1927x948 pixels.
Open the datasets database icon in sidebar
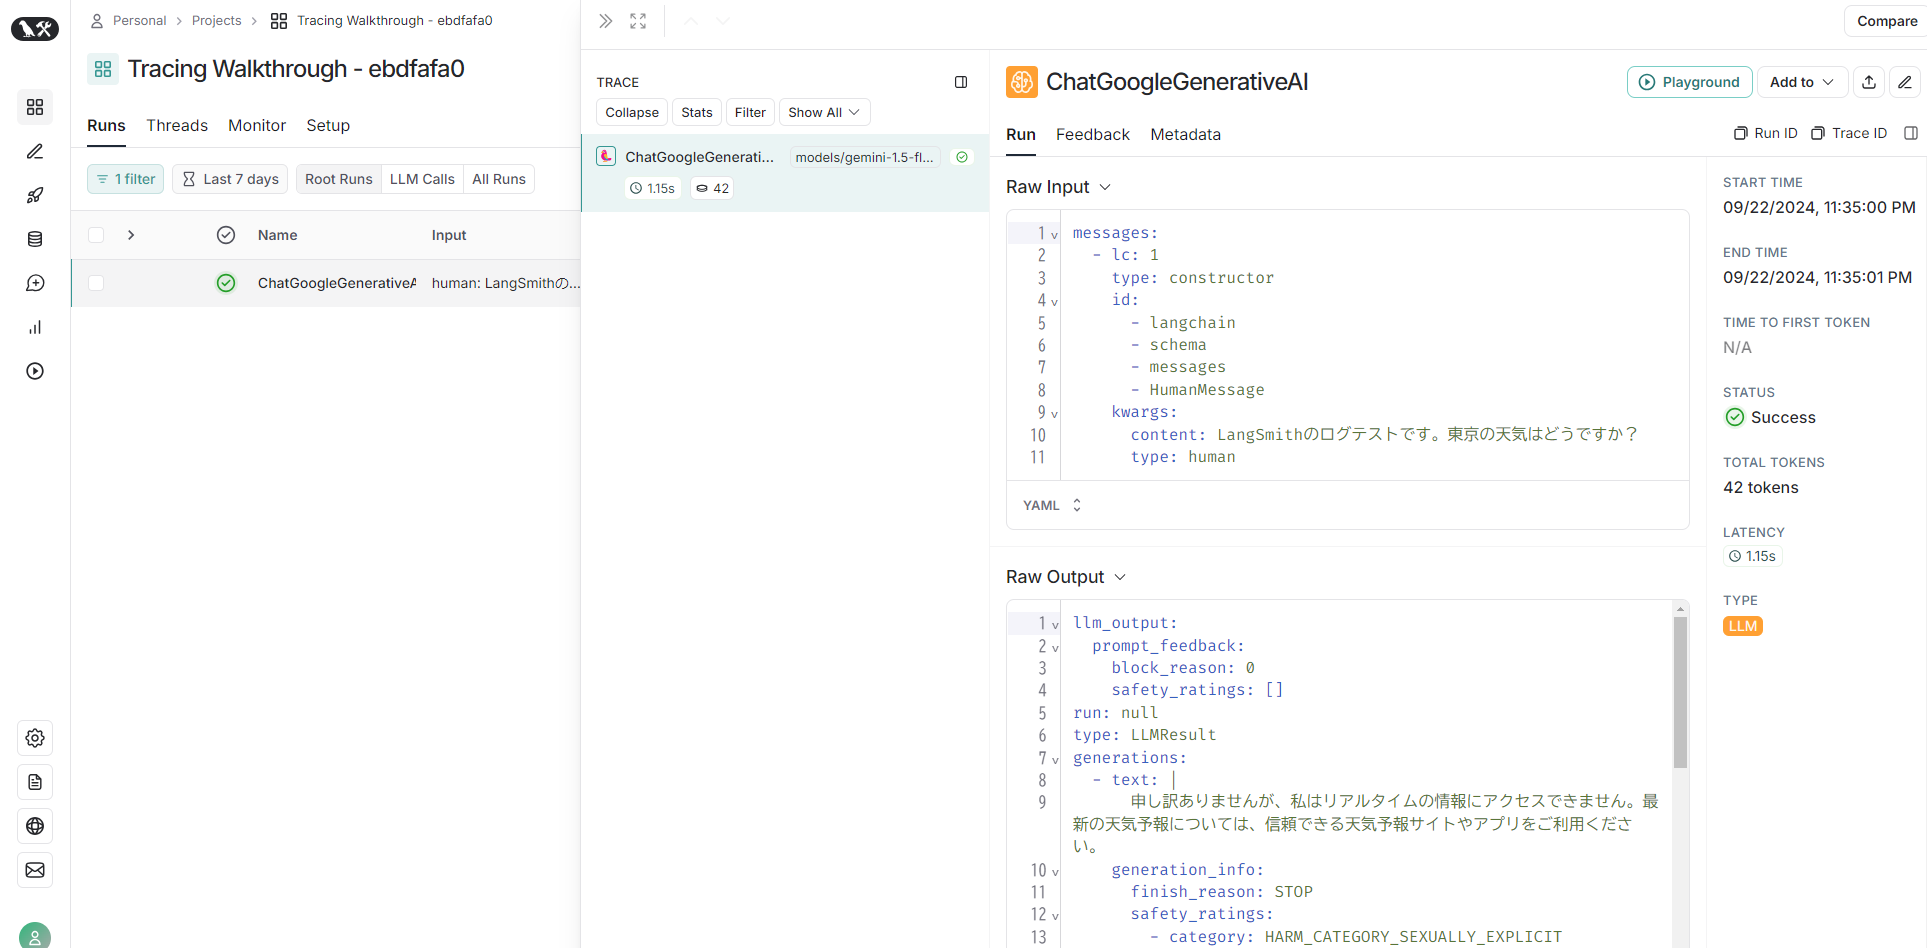(x=35, y=239)
